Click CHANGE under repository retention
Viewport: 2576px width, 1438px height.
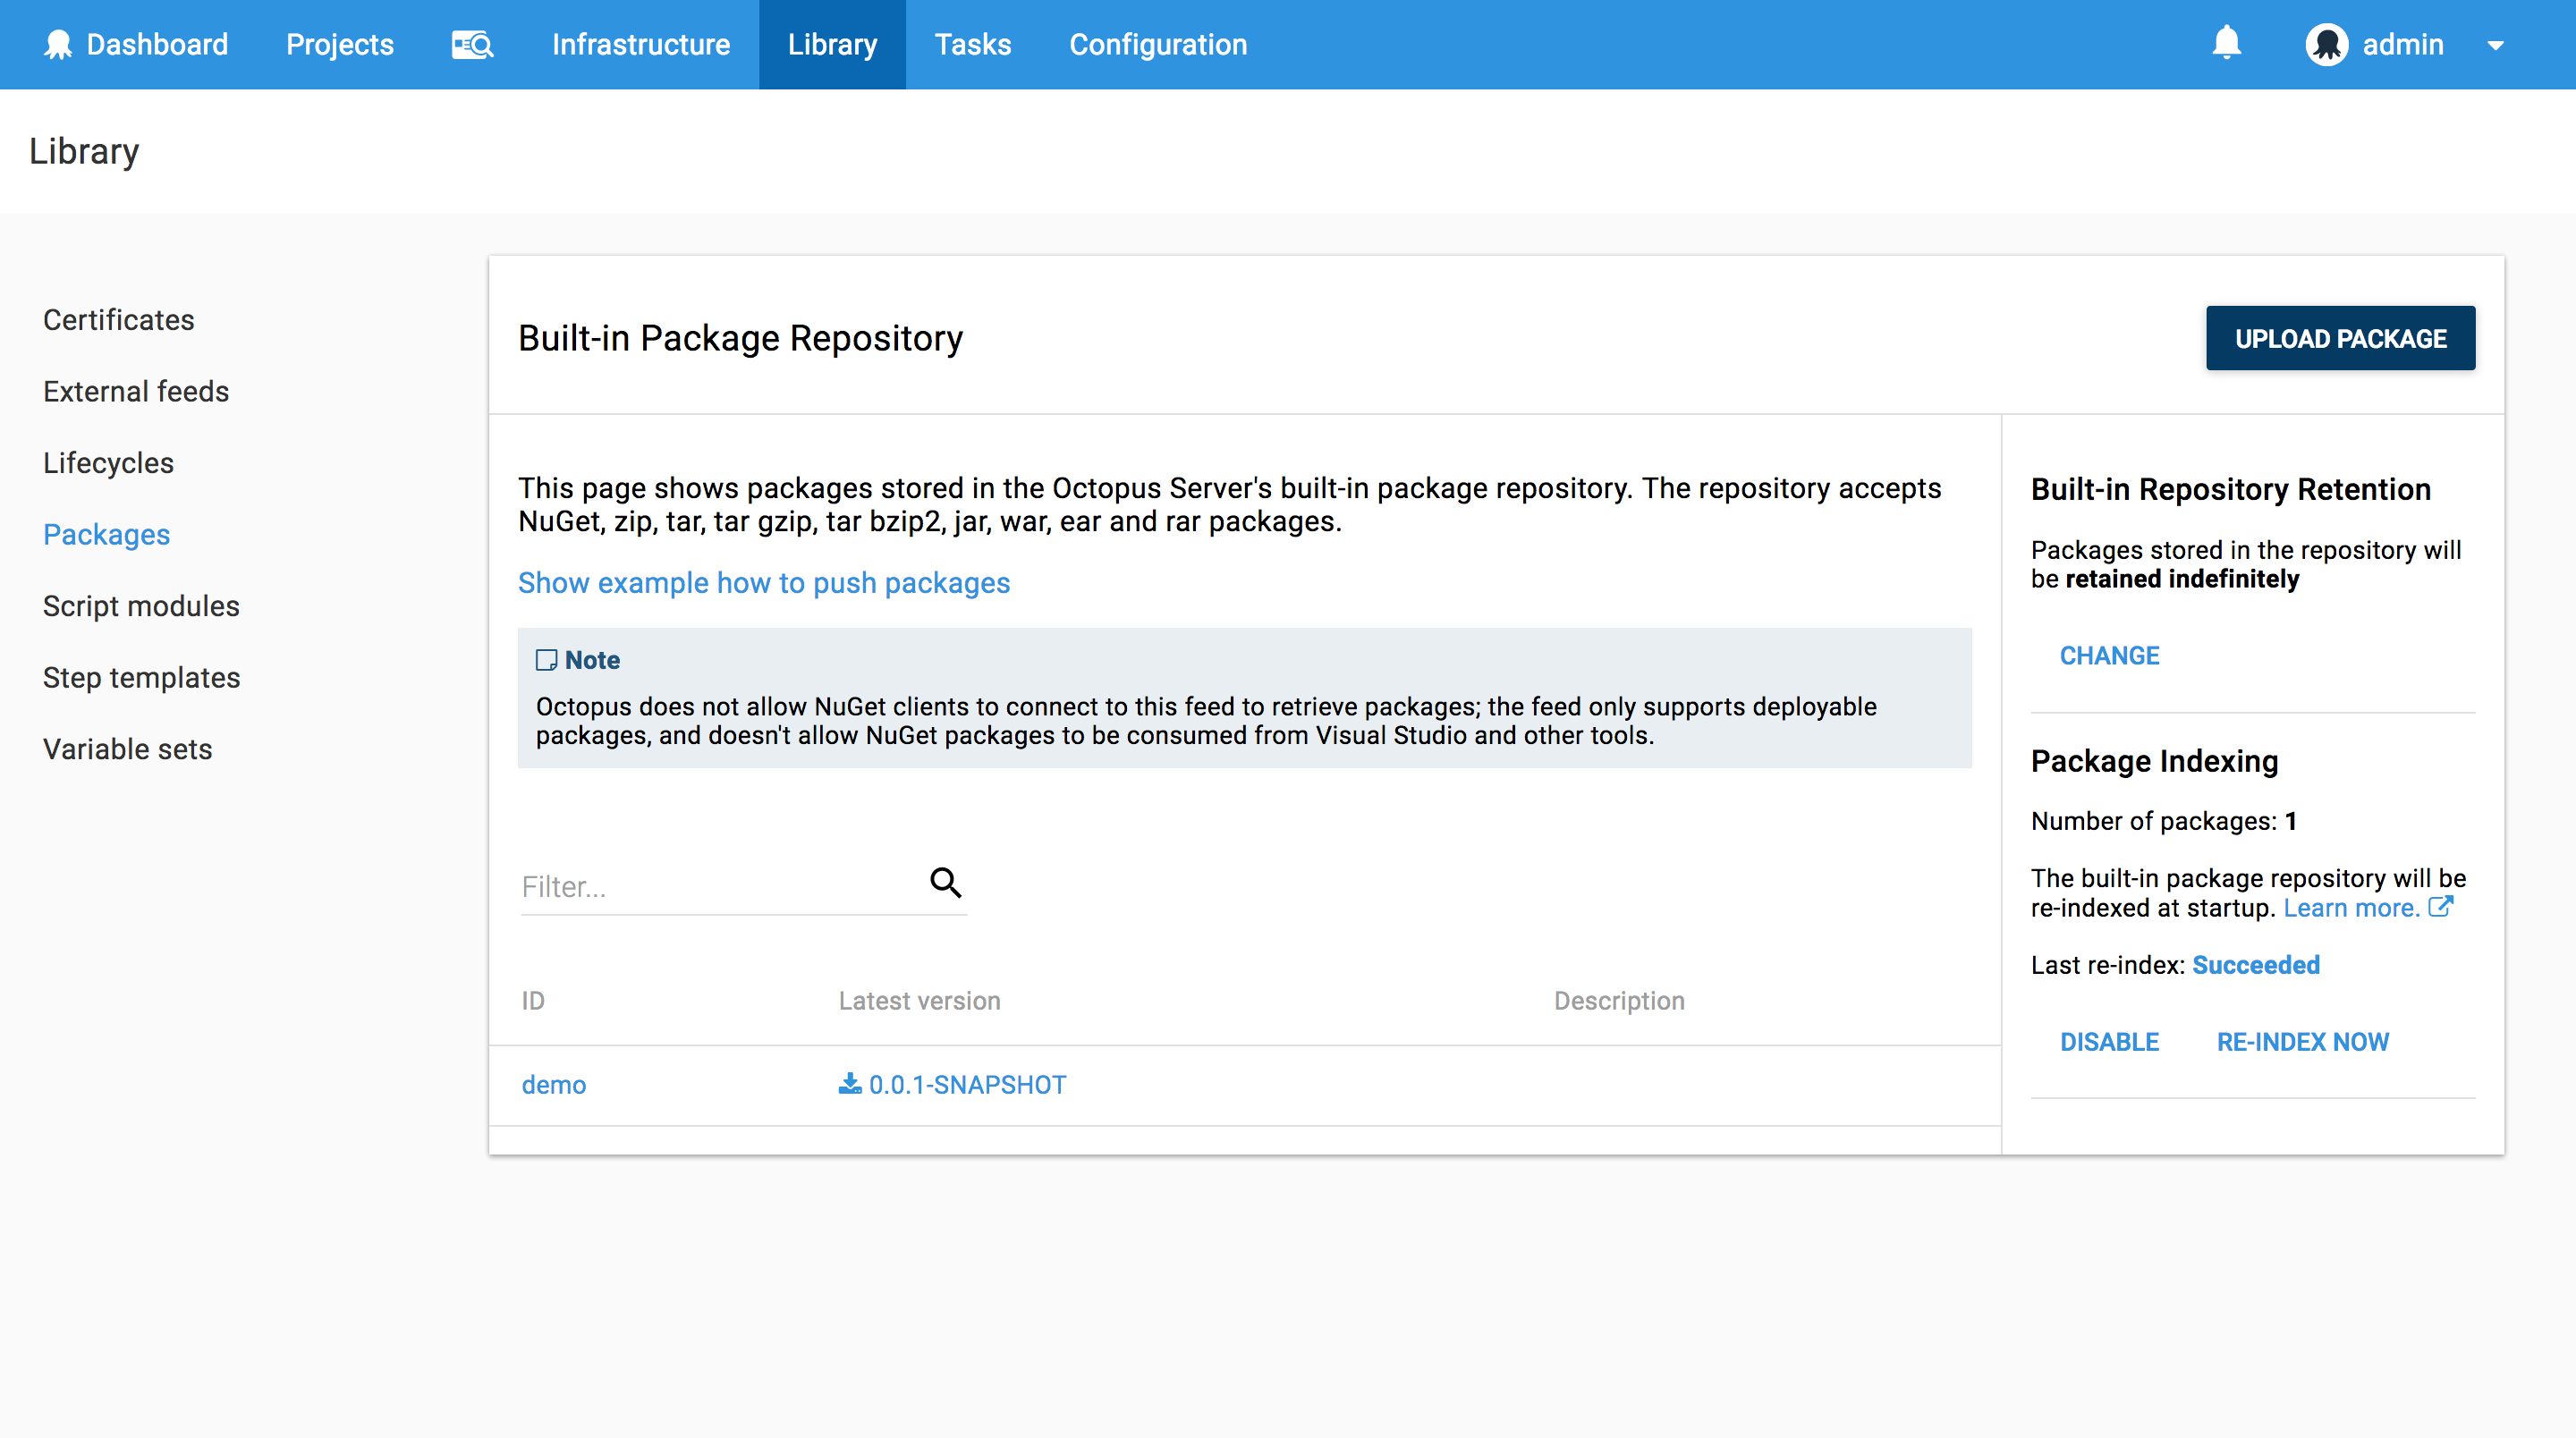2109,656
